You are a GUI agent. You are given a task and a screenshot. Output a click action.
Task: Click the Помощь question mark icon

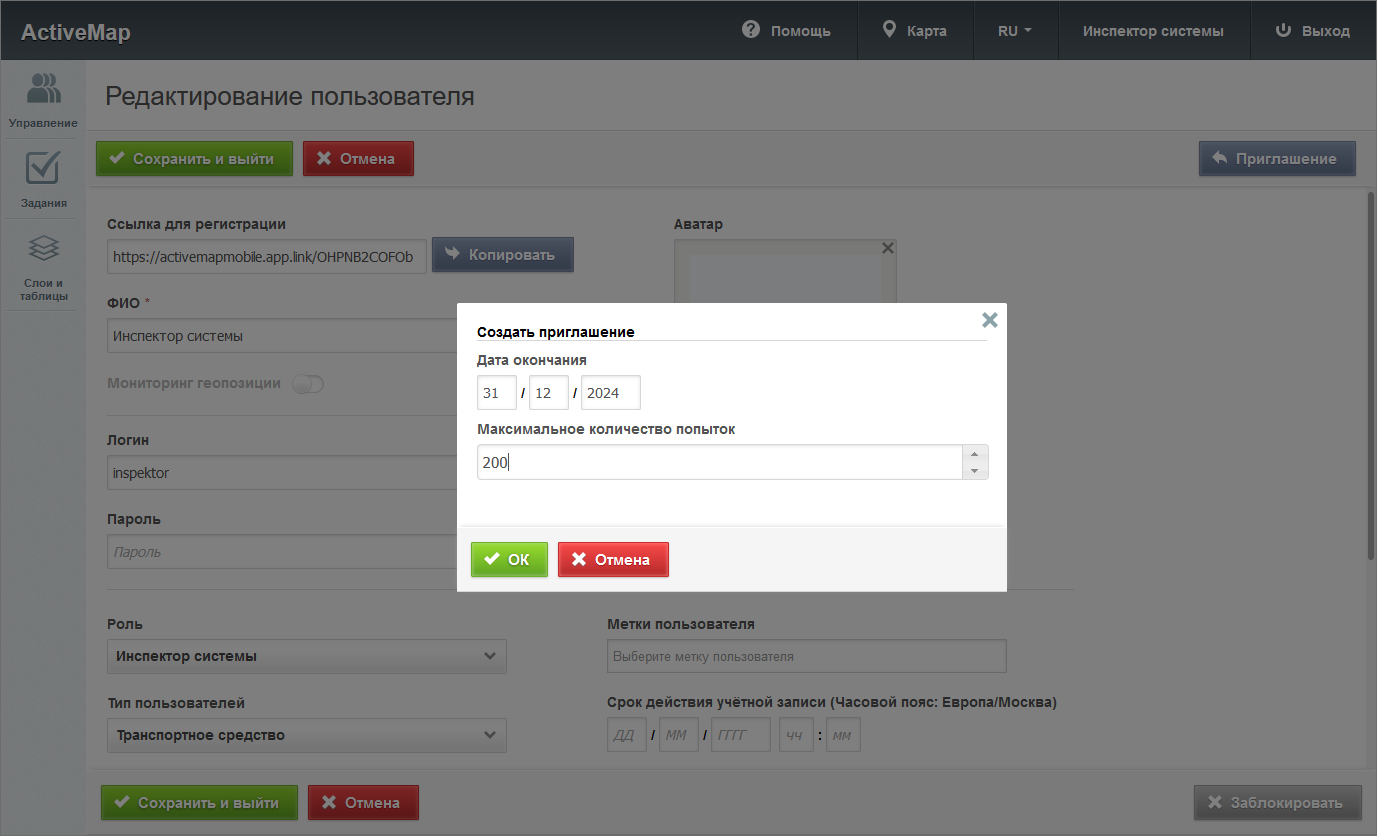pos(751,30)
